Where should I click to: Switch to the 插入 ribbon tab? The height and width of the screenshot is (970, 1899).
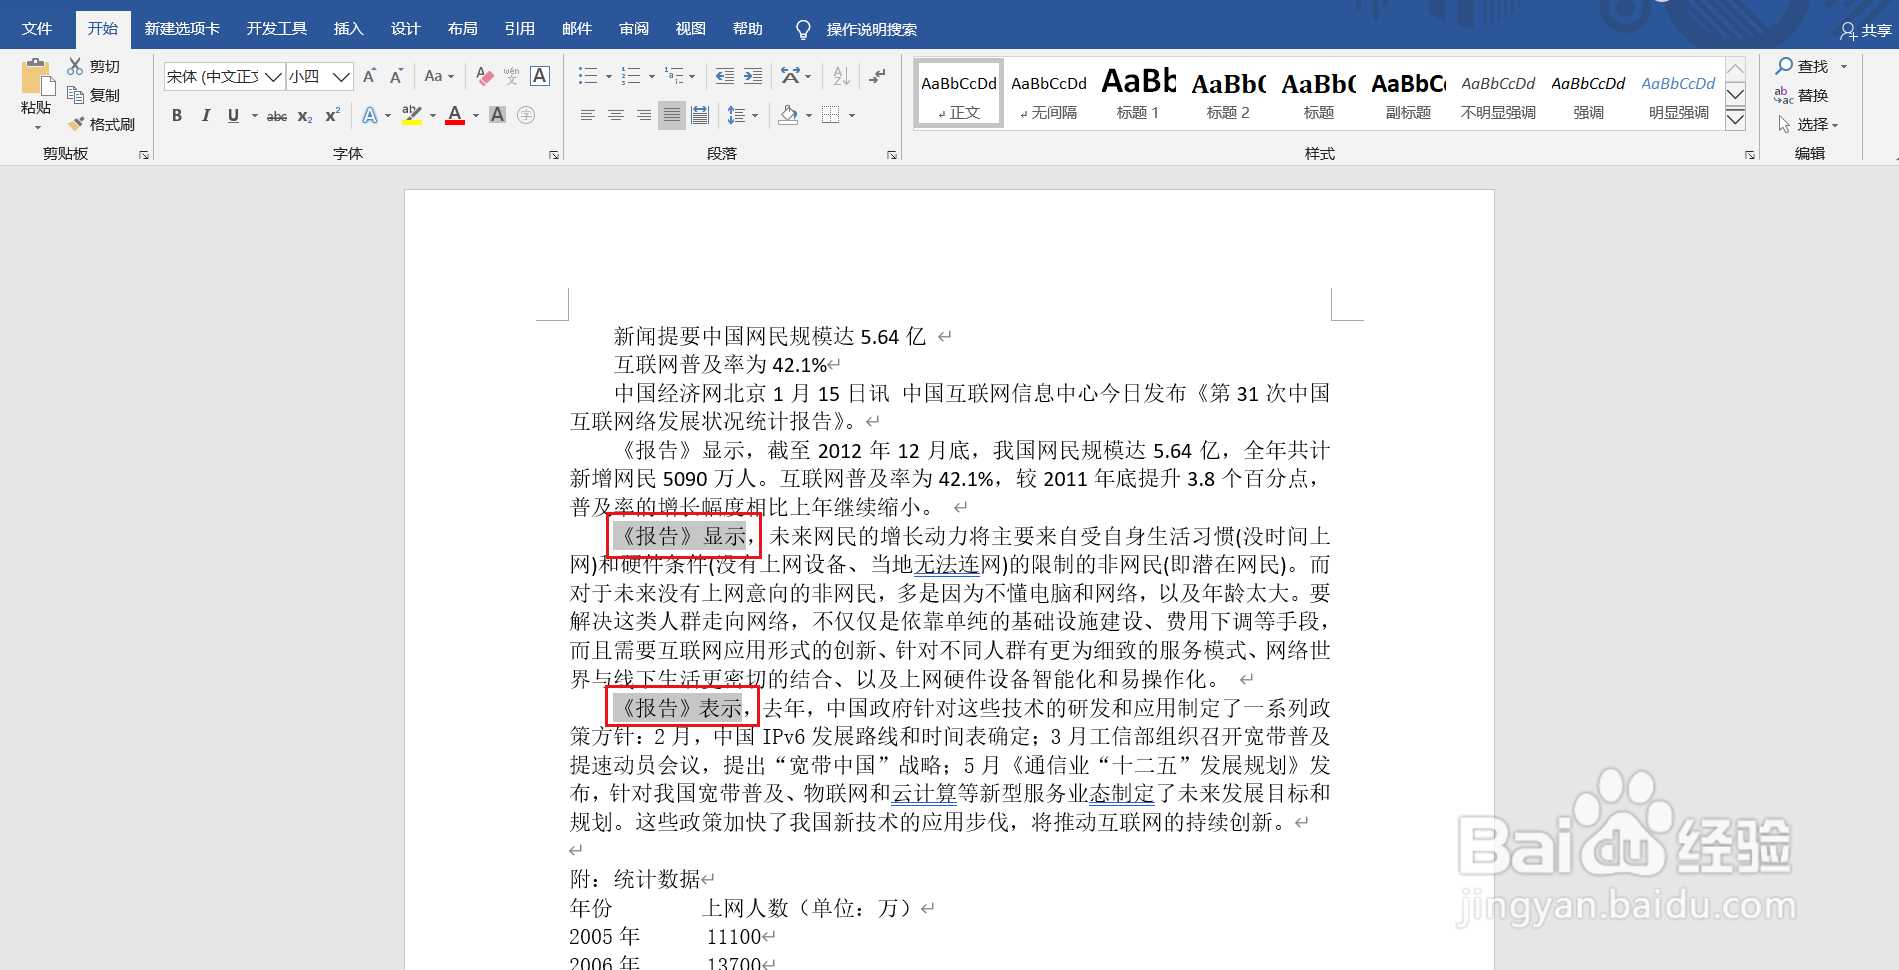click(x=348, y=28)
